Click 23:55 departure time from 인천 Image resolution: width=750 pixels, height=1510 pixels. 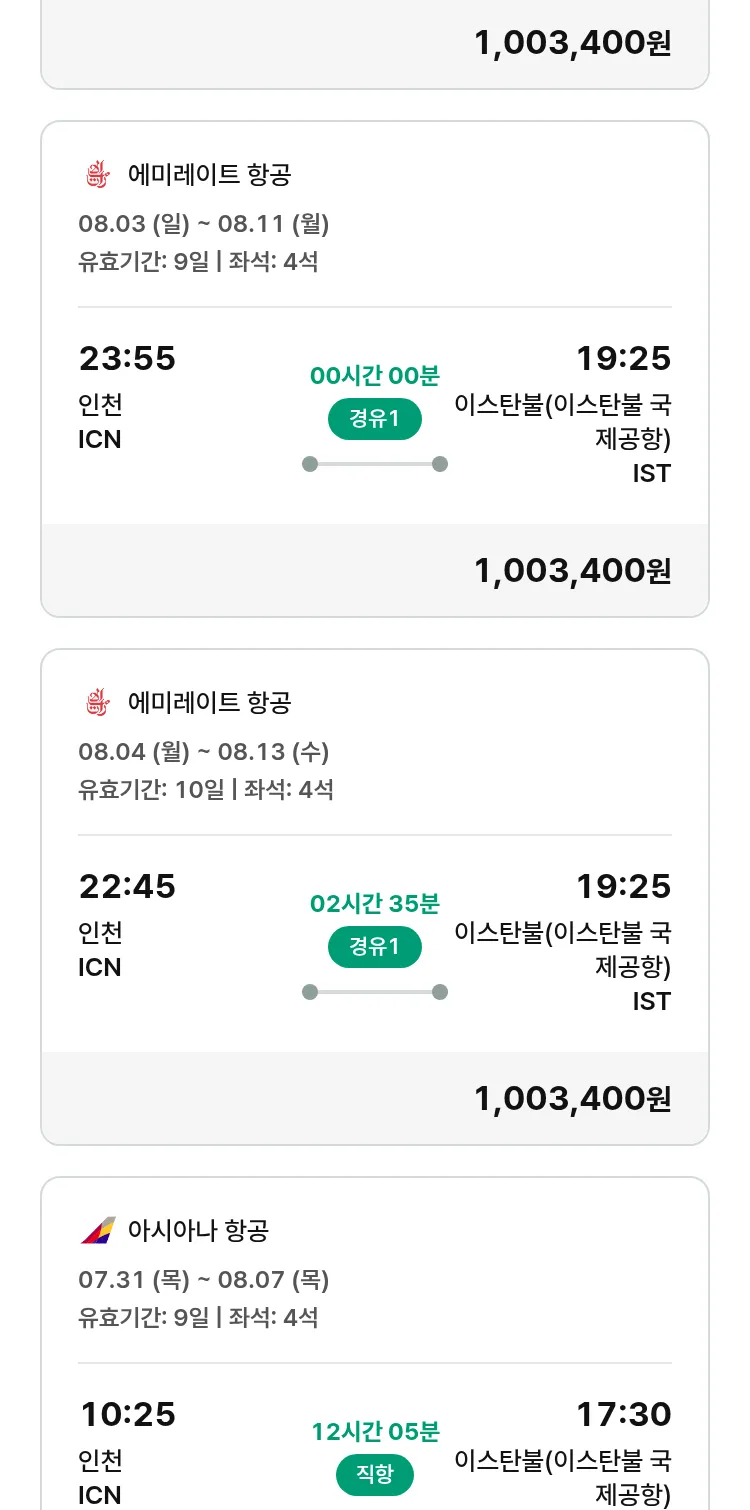[127, 358]
